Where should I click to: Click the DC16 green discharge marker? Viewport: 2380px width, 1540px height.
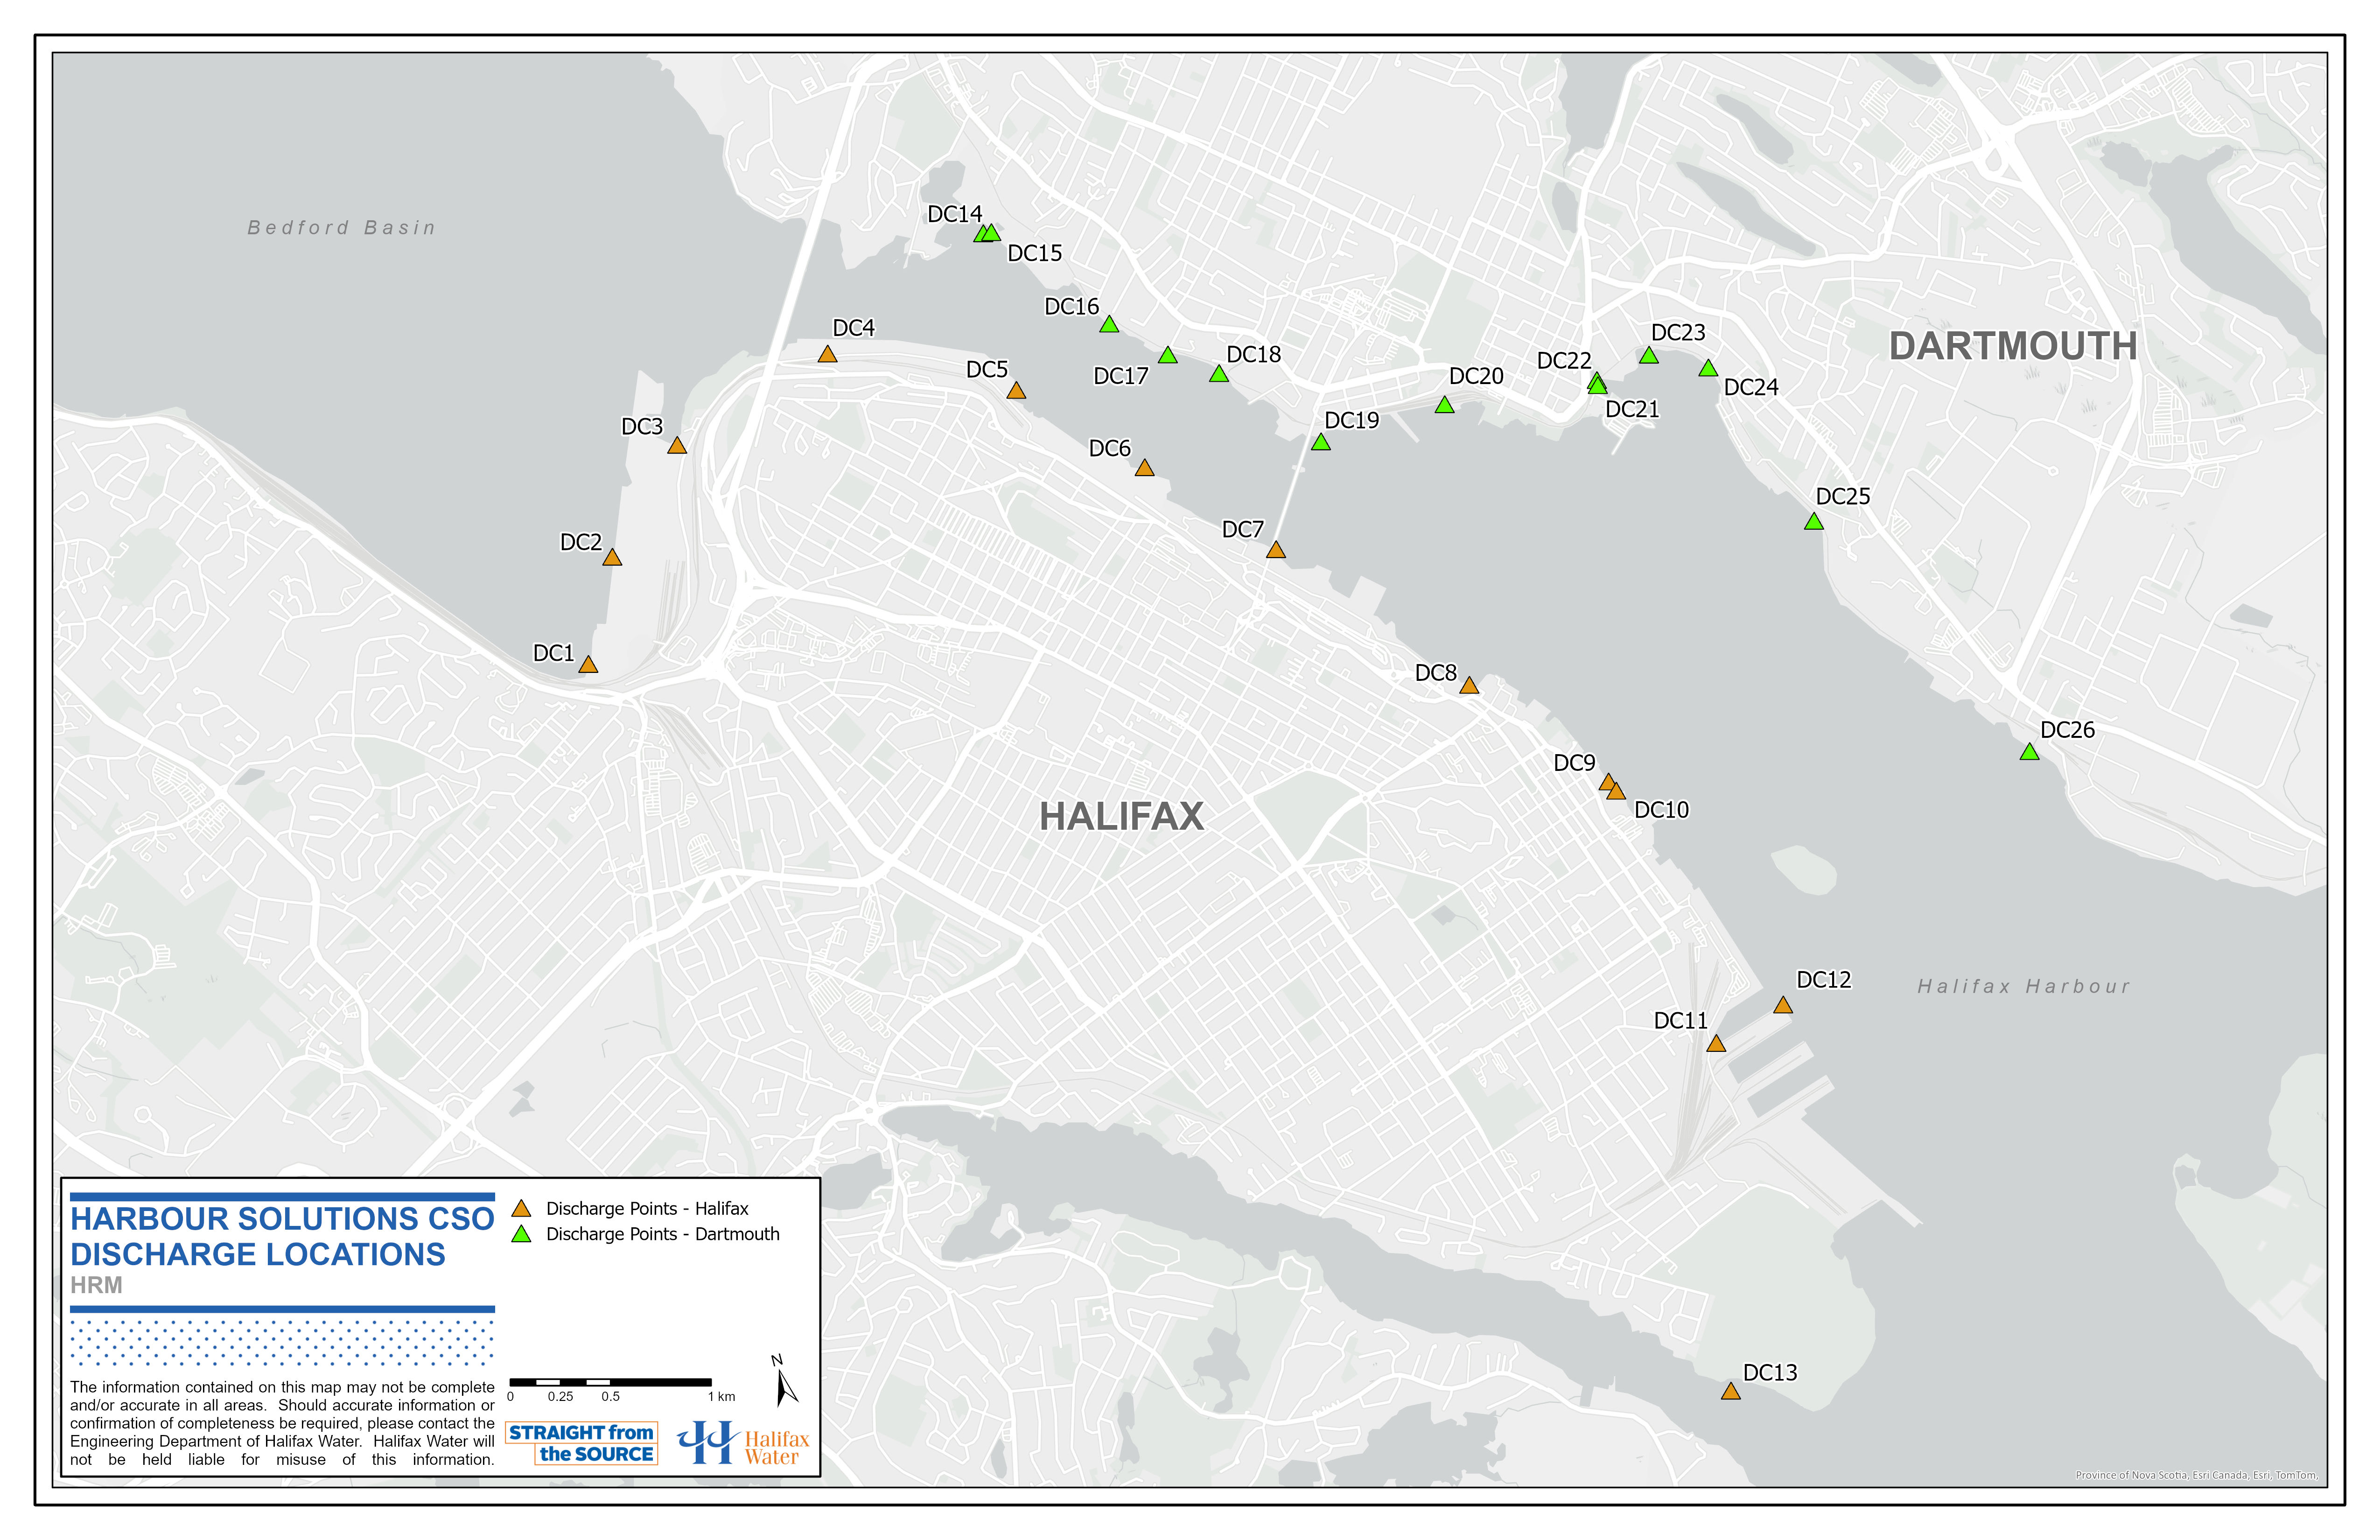pyautogui.click(x=1109, y=325)
